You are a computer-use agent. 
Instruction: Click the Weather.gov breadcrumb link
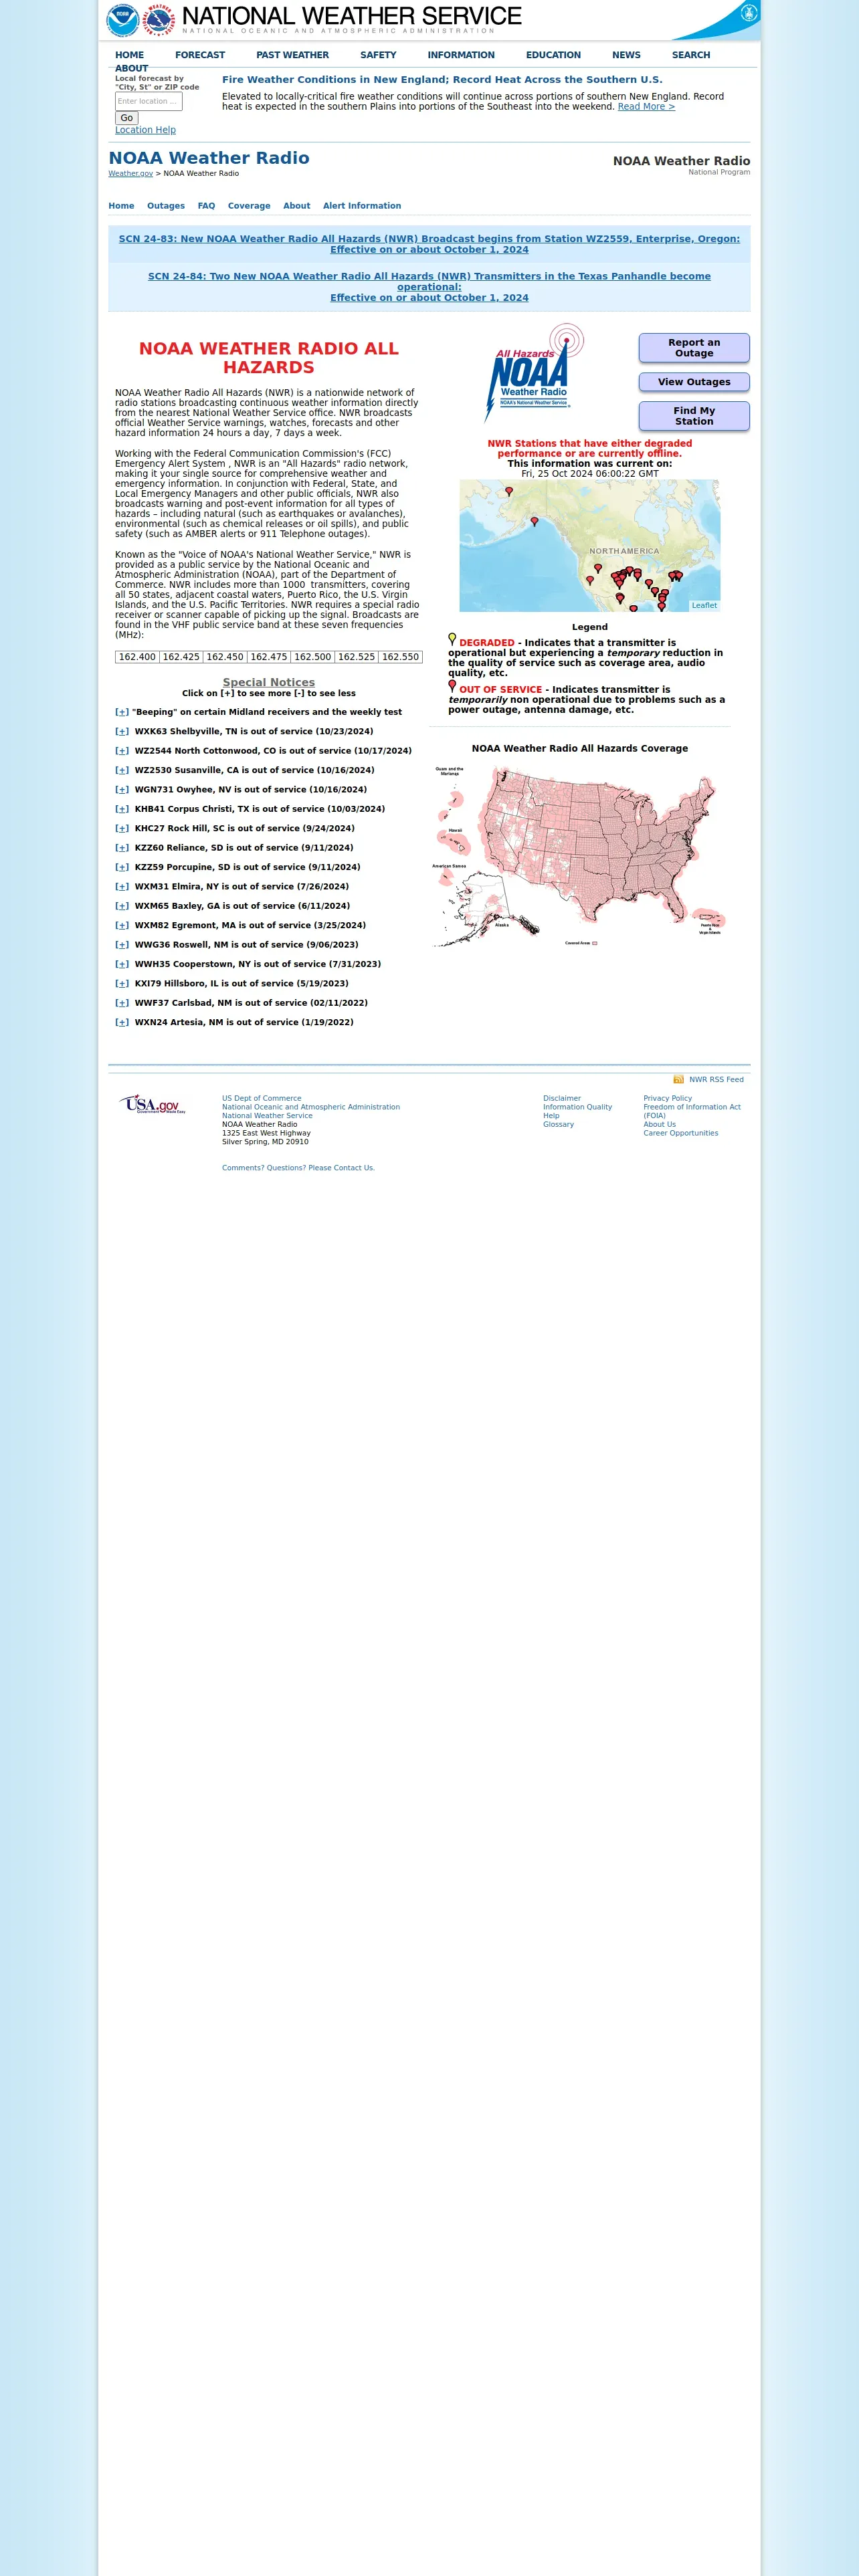coord(130,174)
